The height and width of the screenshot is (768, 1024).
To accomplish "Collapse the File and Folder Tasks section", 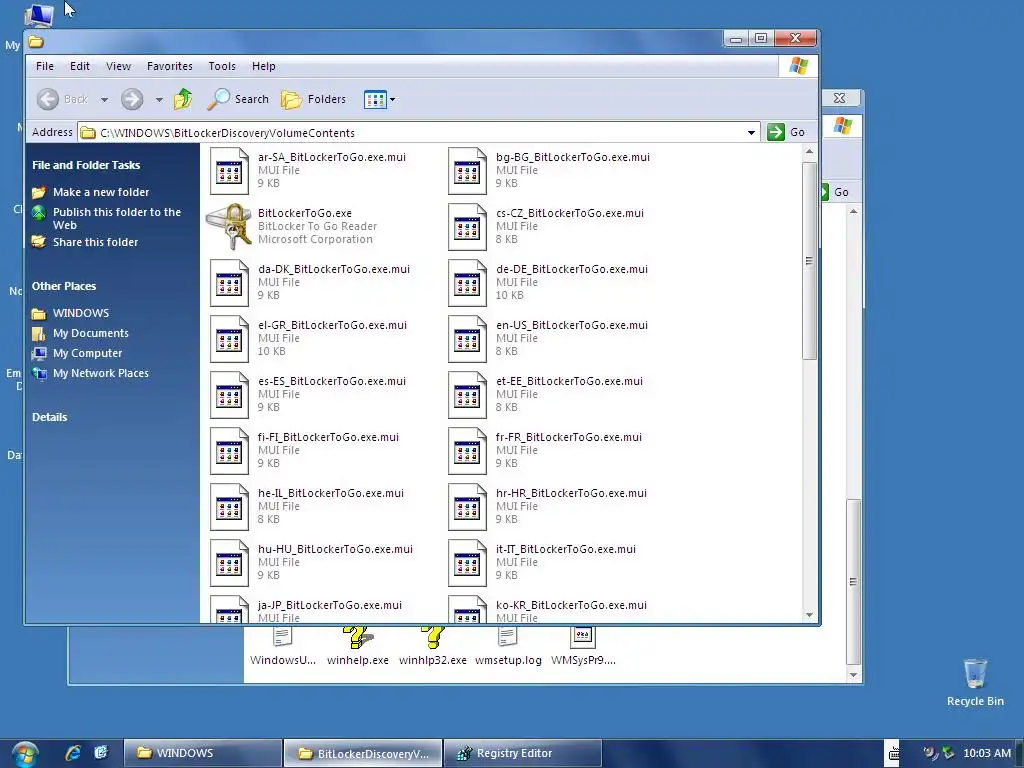I will coord(86,165).
